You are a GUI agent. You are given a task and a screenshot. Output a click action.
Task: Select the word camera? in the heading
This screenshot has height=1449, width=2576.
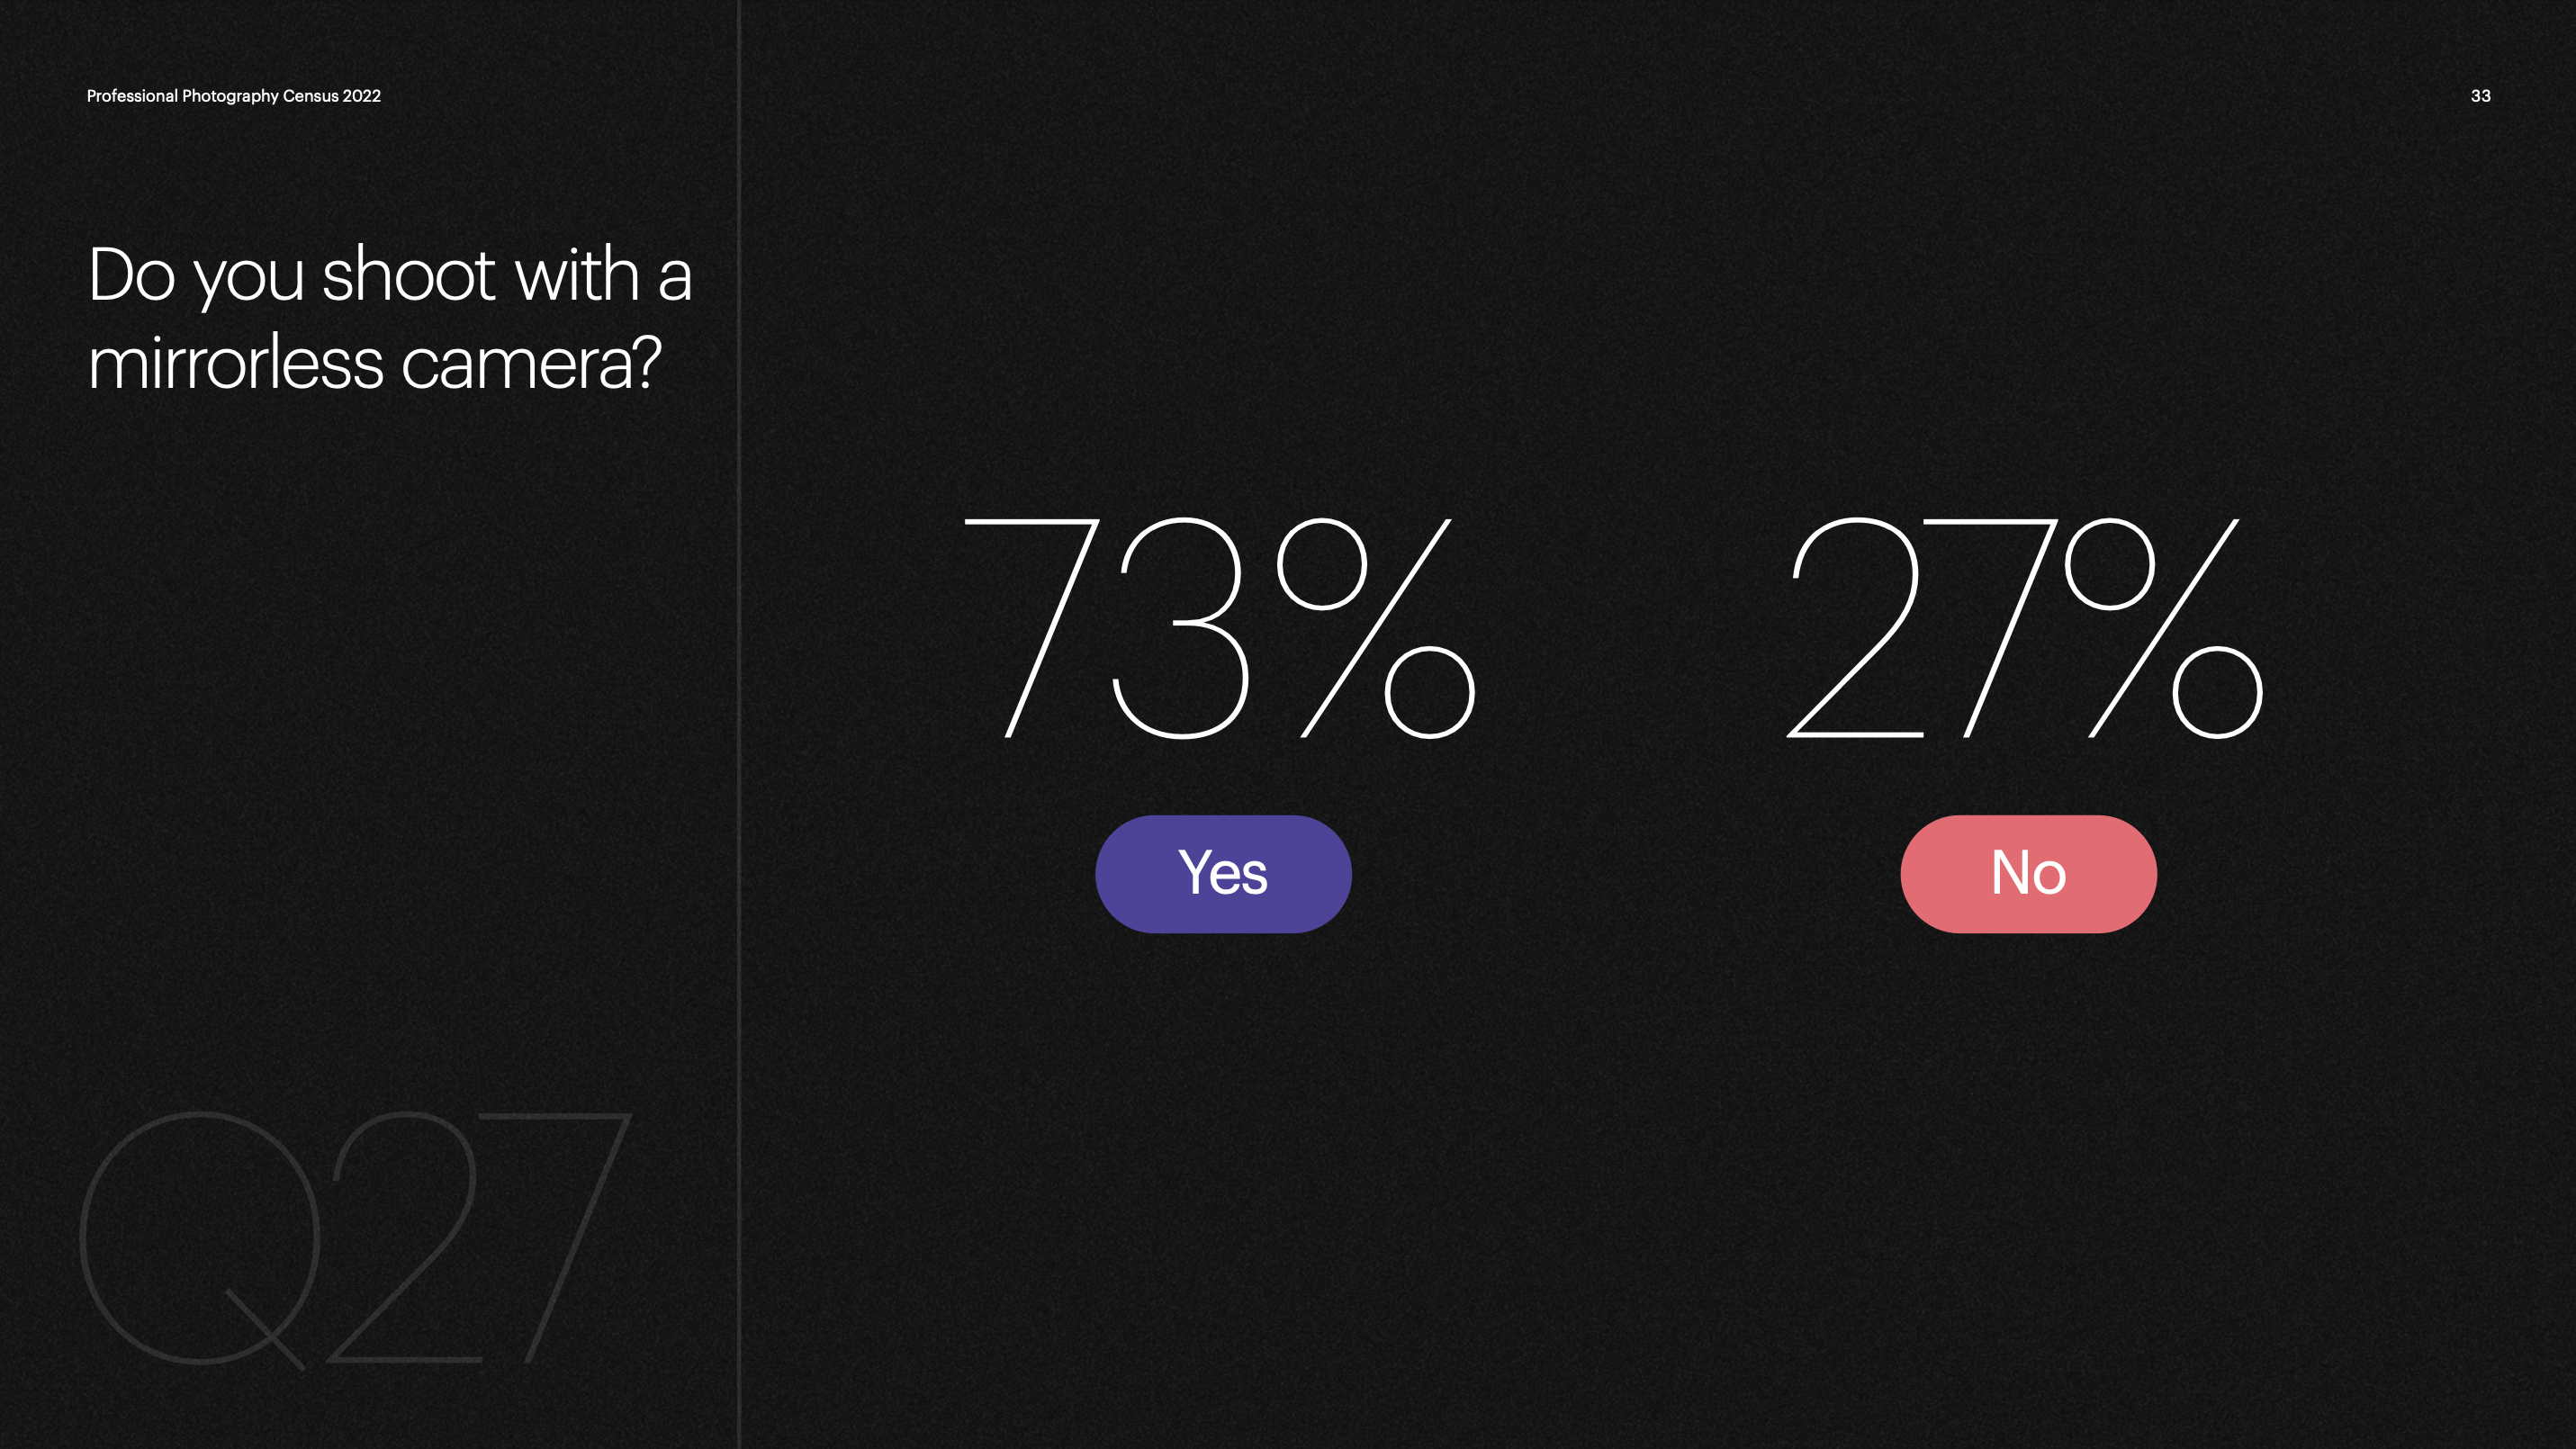point(531,362)
